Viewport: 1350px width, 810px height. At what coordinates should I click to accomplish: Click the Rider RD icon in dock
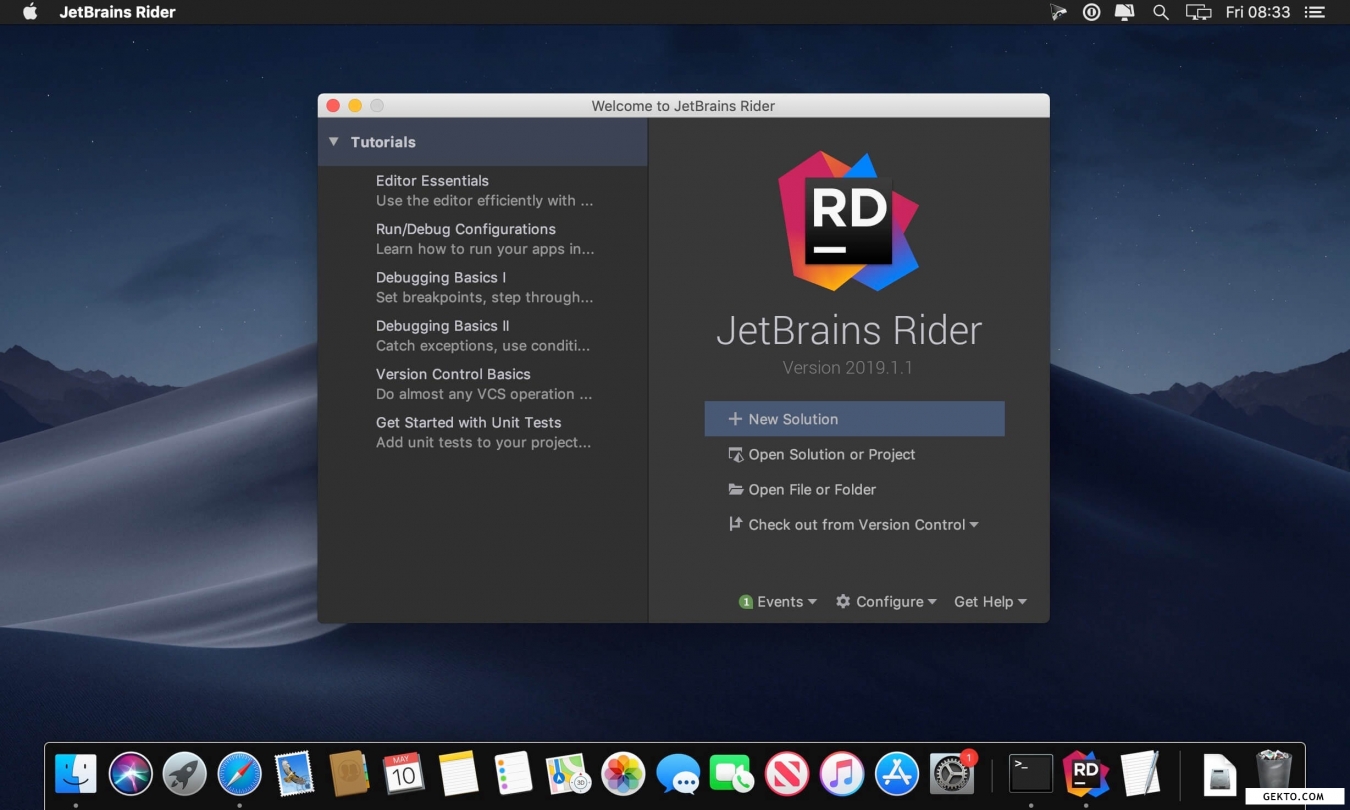(1086, 773)
